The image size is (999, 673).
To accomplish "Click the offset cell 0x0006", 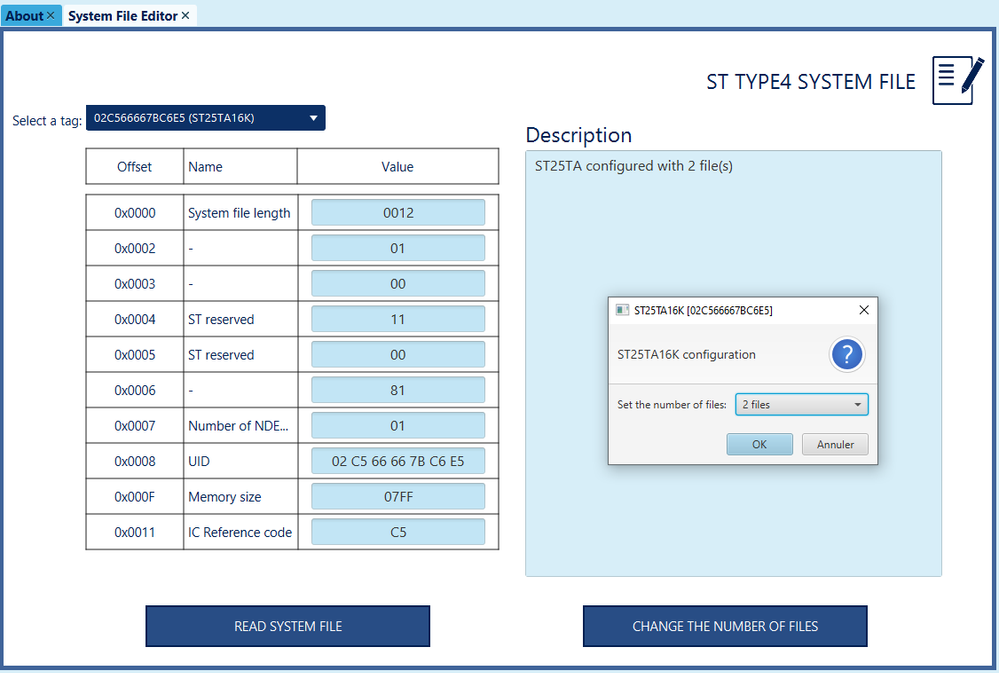I will (x=134, y=390).
